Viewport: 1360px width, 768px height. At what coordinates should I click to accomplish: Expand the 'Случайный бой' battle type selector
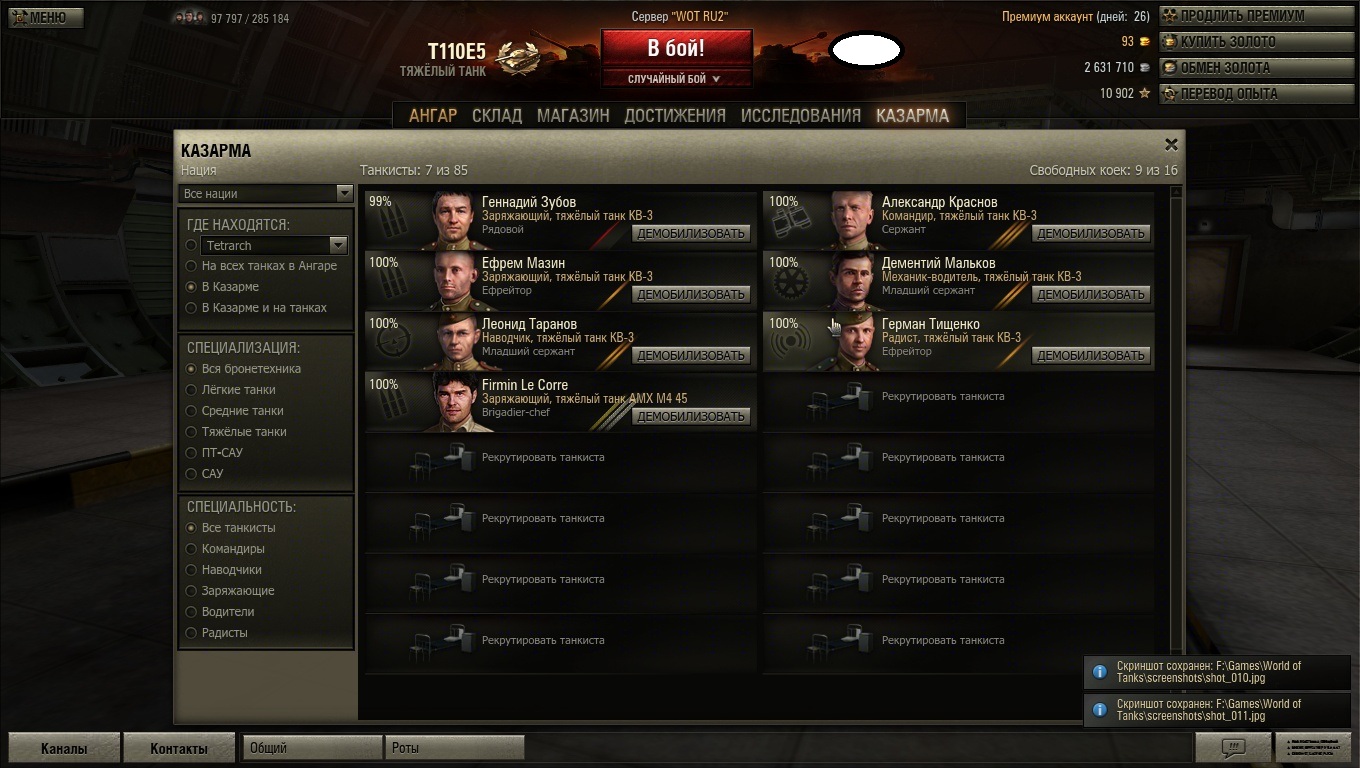coord(675,79)
